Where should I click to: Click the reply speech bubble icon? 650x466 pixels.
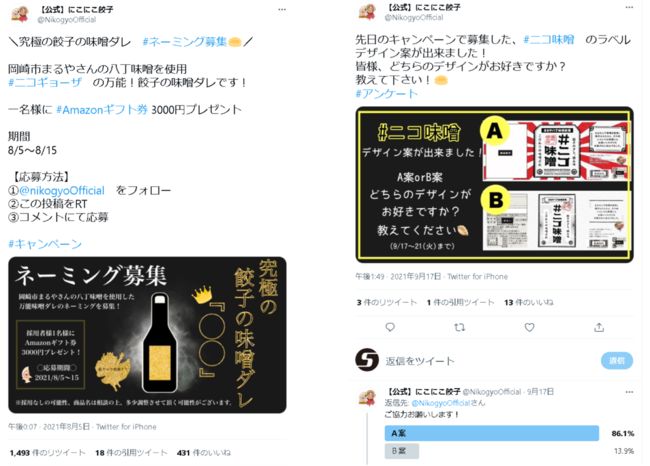390,327
